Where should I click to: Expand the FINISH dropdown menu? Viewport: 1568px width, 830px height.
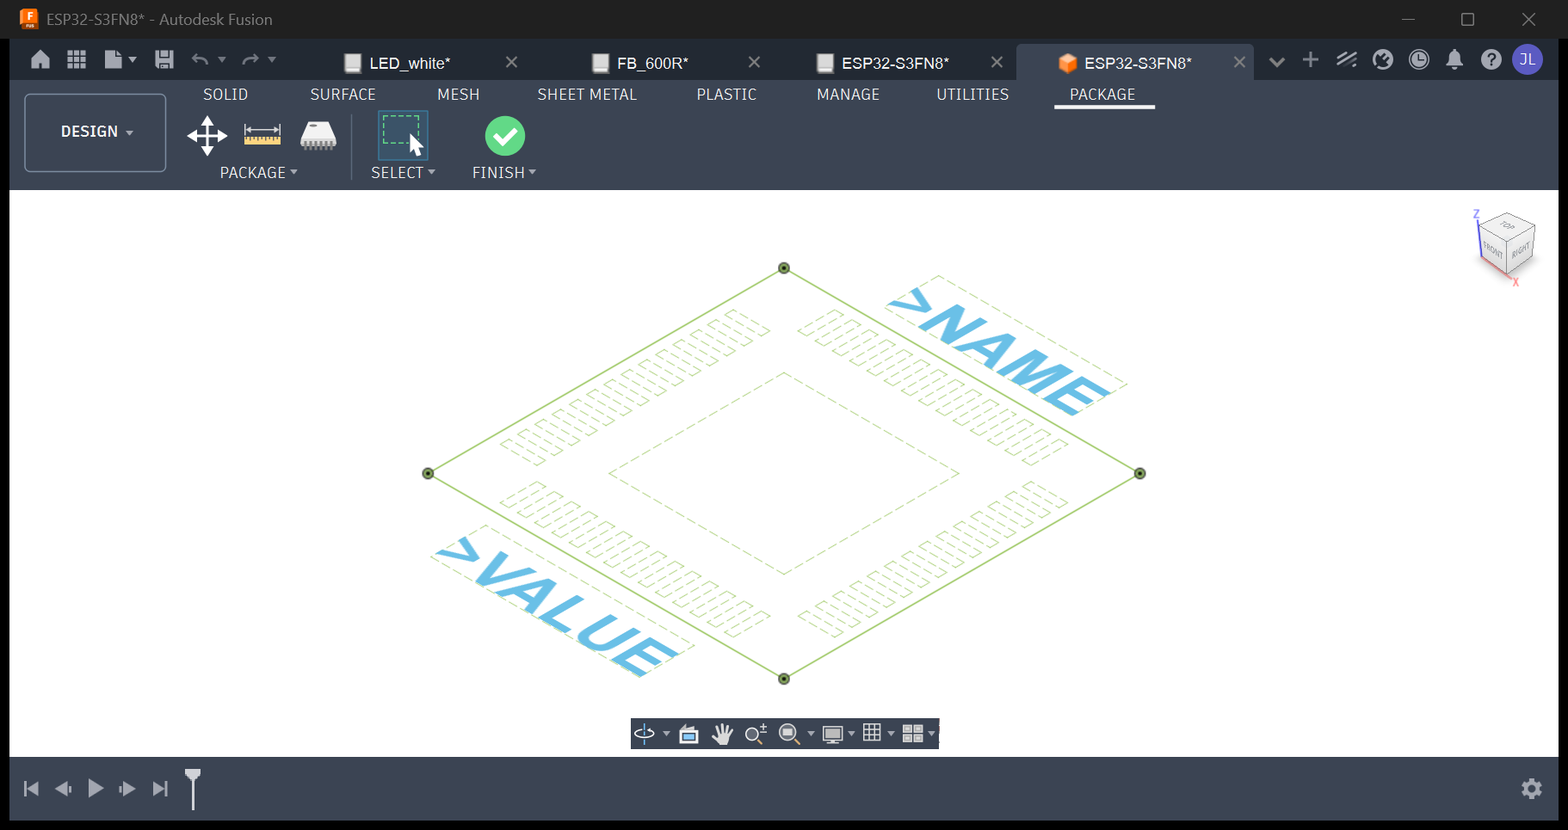(504, 173)
